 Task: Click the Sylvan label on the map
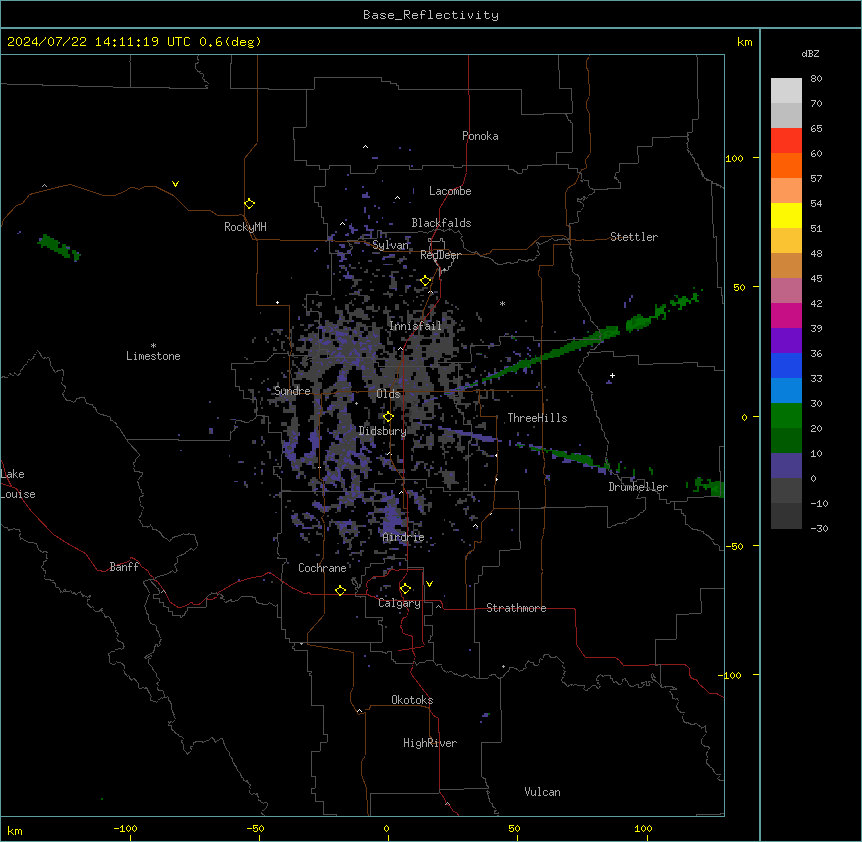coord(390,245)
